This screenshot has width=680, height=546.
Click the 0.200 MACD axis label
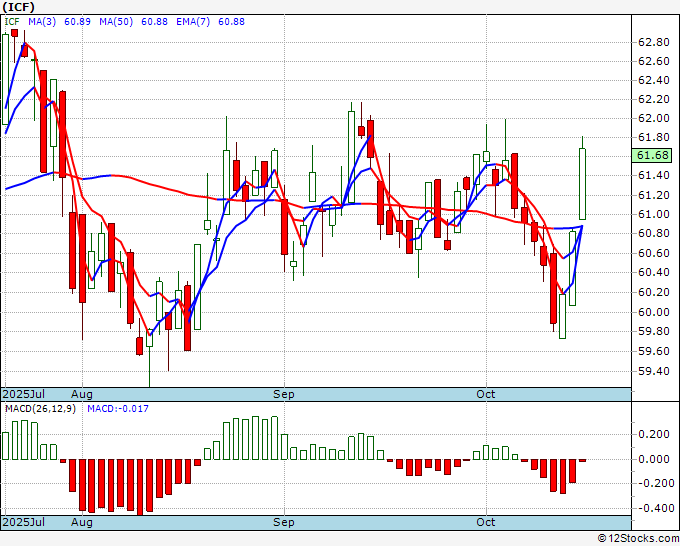654,435
